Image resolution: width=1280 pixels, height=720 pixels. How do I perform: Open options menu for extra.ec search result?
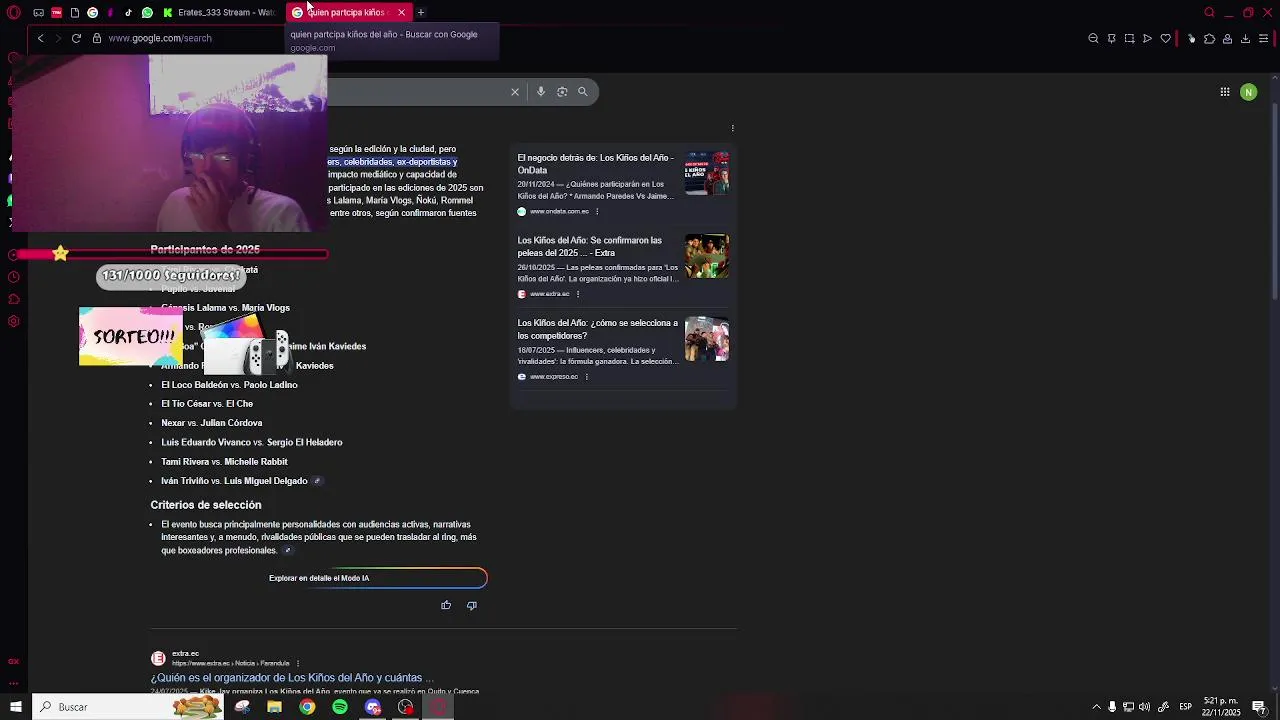pos(298,663)
